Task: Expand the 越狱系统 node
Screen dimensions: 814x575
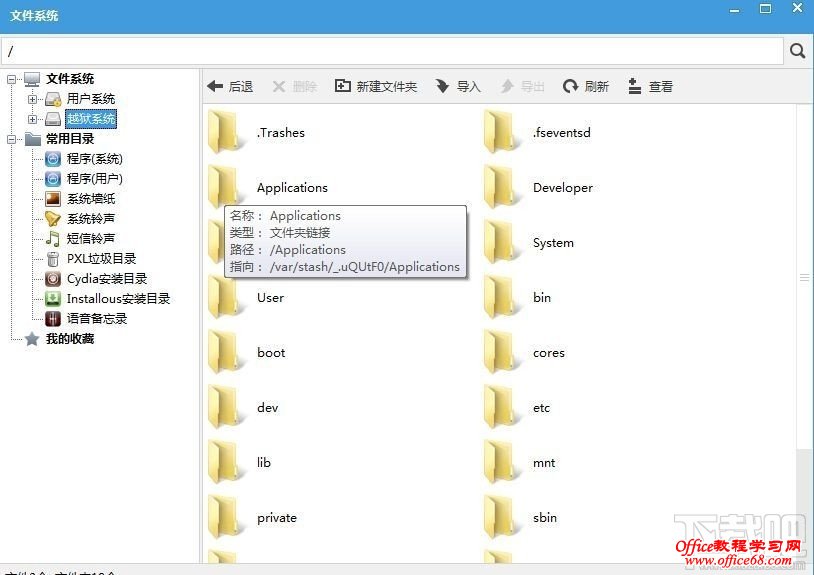Action: point(32,119)
